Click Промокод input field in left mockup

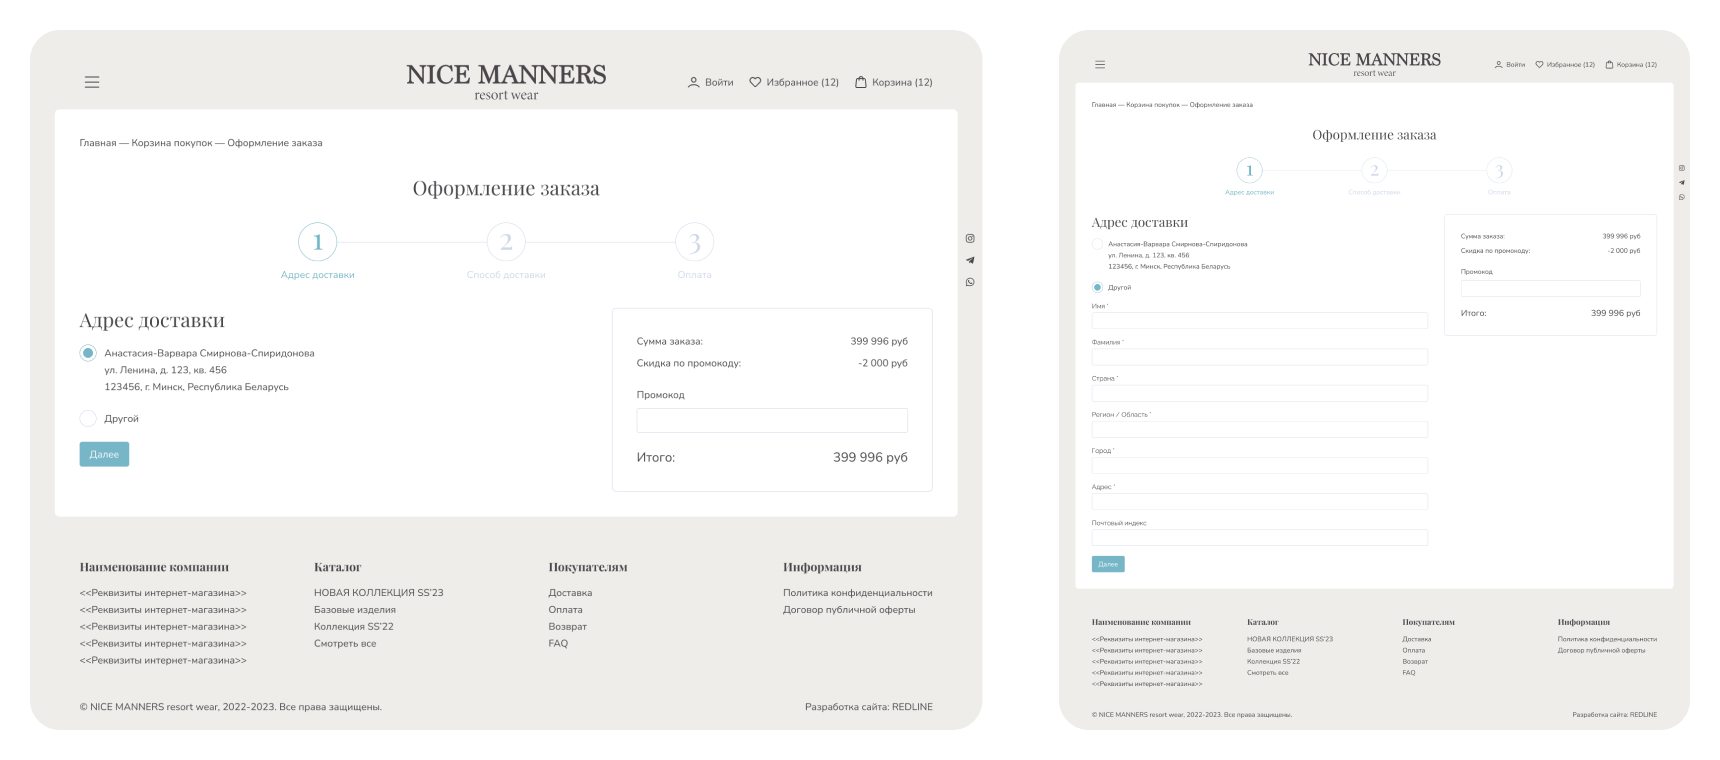coord(772,420)
